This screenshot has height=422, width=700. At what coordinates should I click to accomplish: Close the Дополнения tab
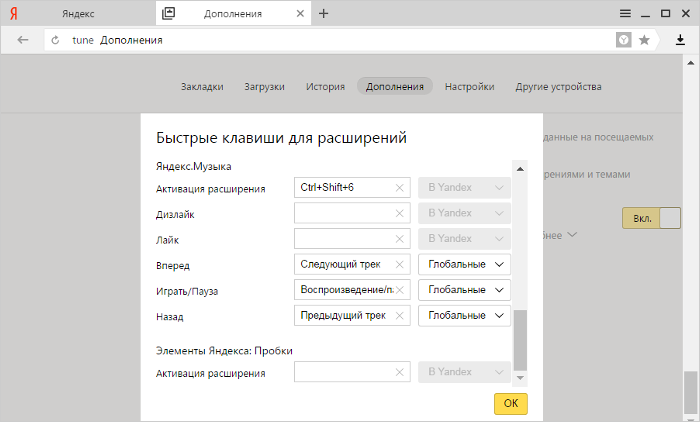pos(300,13)
